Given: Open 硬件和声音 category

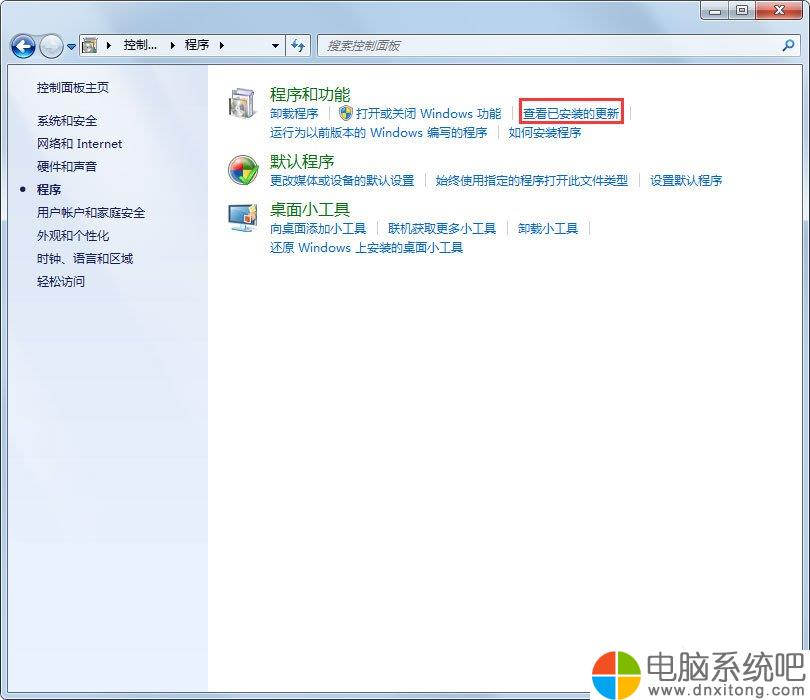Looking at the screenshot, I should (x=67, y=166).
